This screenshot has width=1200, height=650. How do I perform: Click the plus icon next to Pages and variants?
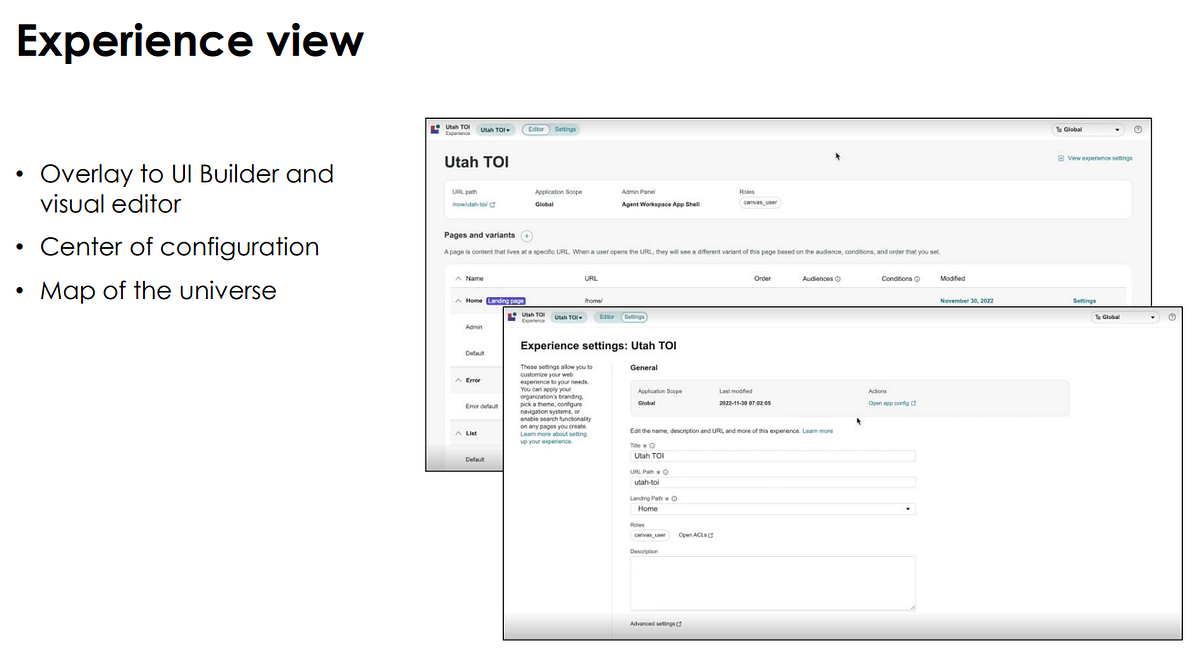(527, 236)
